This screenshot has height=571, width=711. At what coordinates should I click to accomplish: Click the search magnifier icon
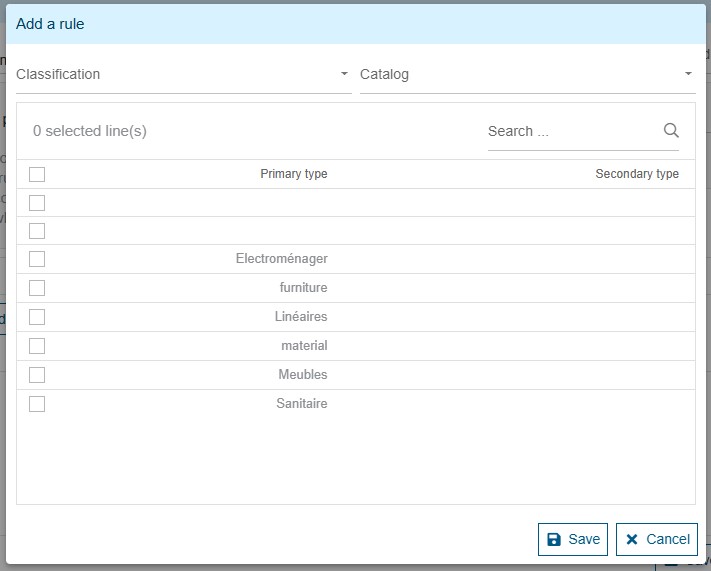tap(671, 131)
